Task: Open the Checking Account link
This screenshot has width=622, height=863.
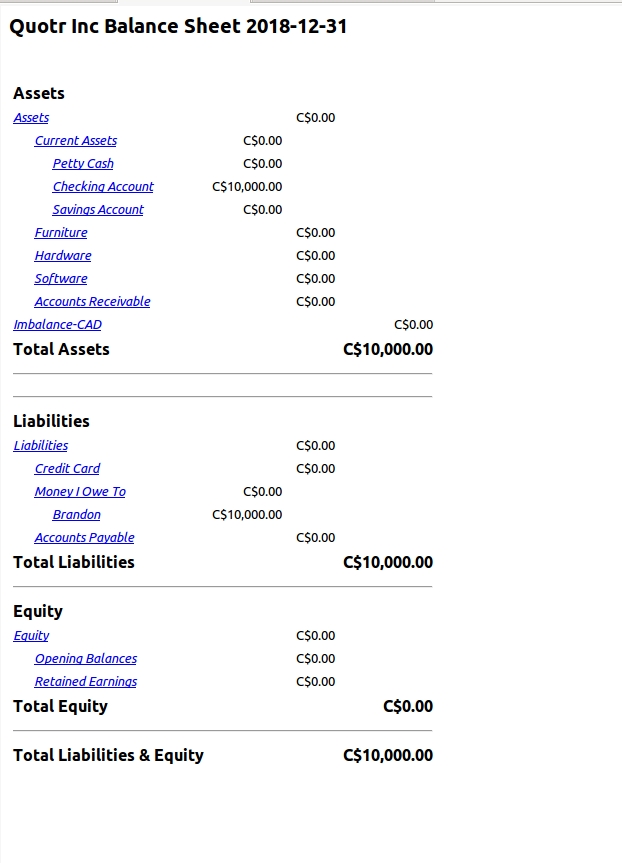Action: (103, 187)
